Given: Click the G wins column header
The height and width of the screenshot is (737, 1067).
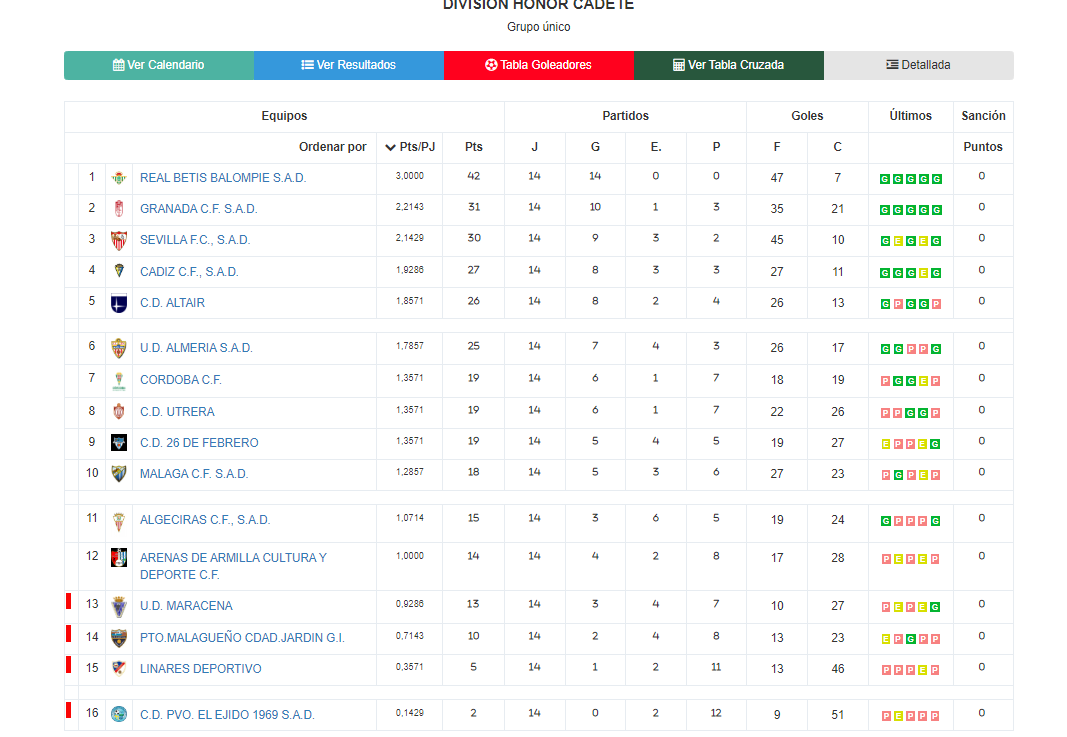Looking at the screenshot, I should click(595, 147).
